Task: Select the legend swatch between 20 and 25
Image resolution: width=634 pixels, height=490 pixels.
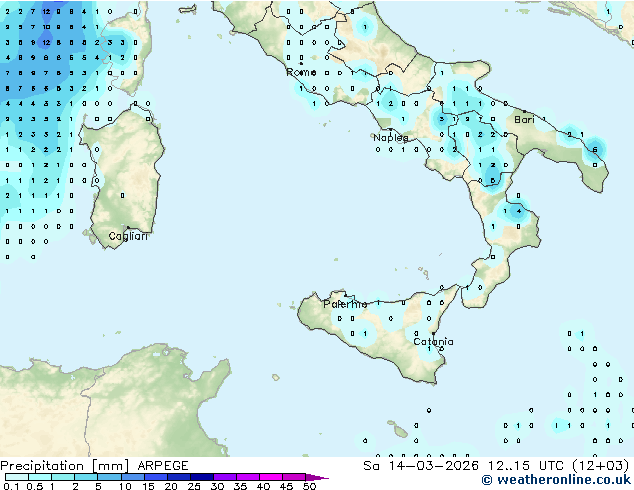Action: pyautogui.click(x=179, y=477)
